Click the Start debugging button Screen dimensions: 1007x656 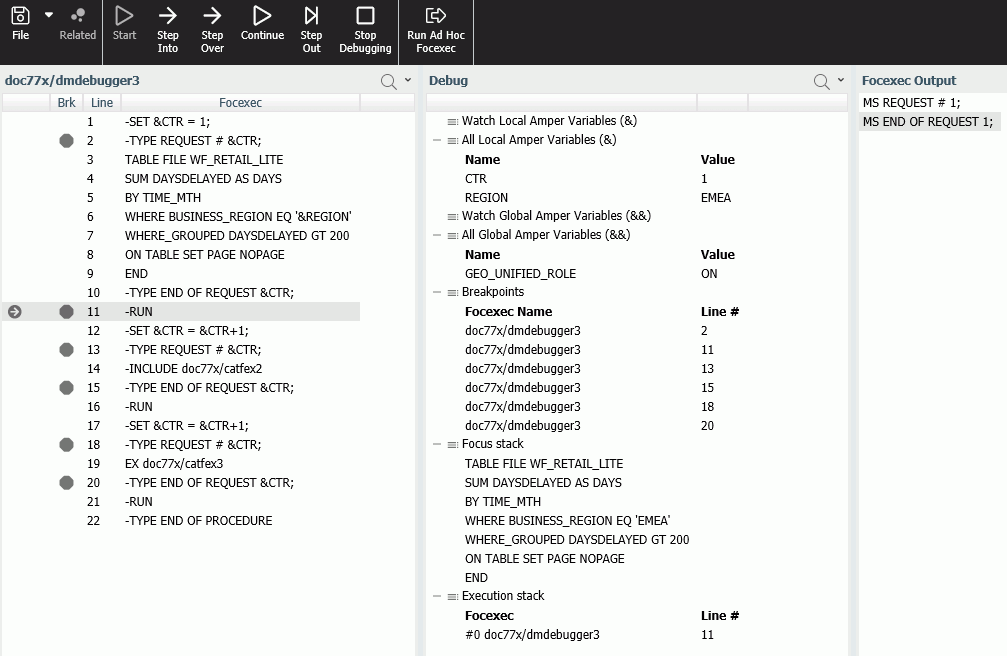click(124, 23)
